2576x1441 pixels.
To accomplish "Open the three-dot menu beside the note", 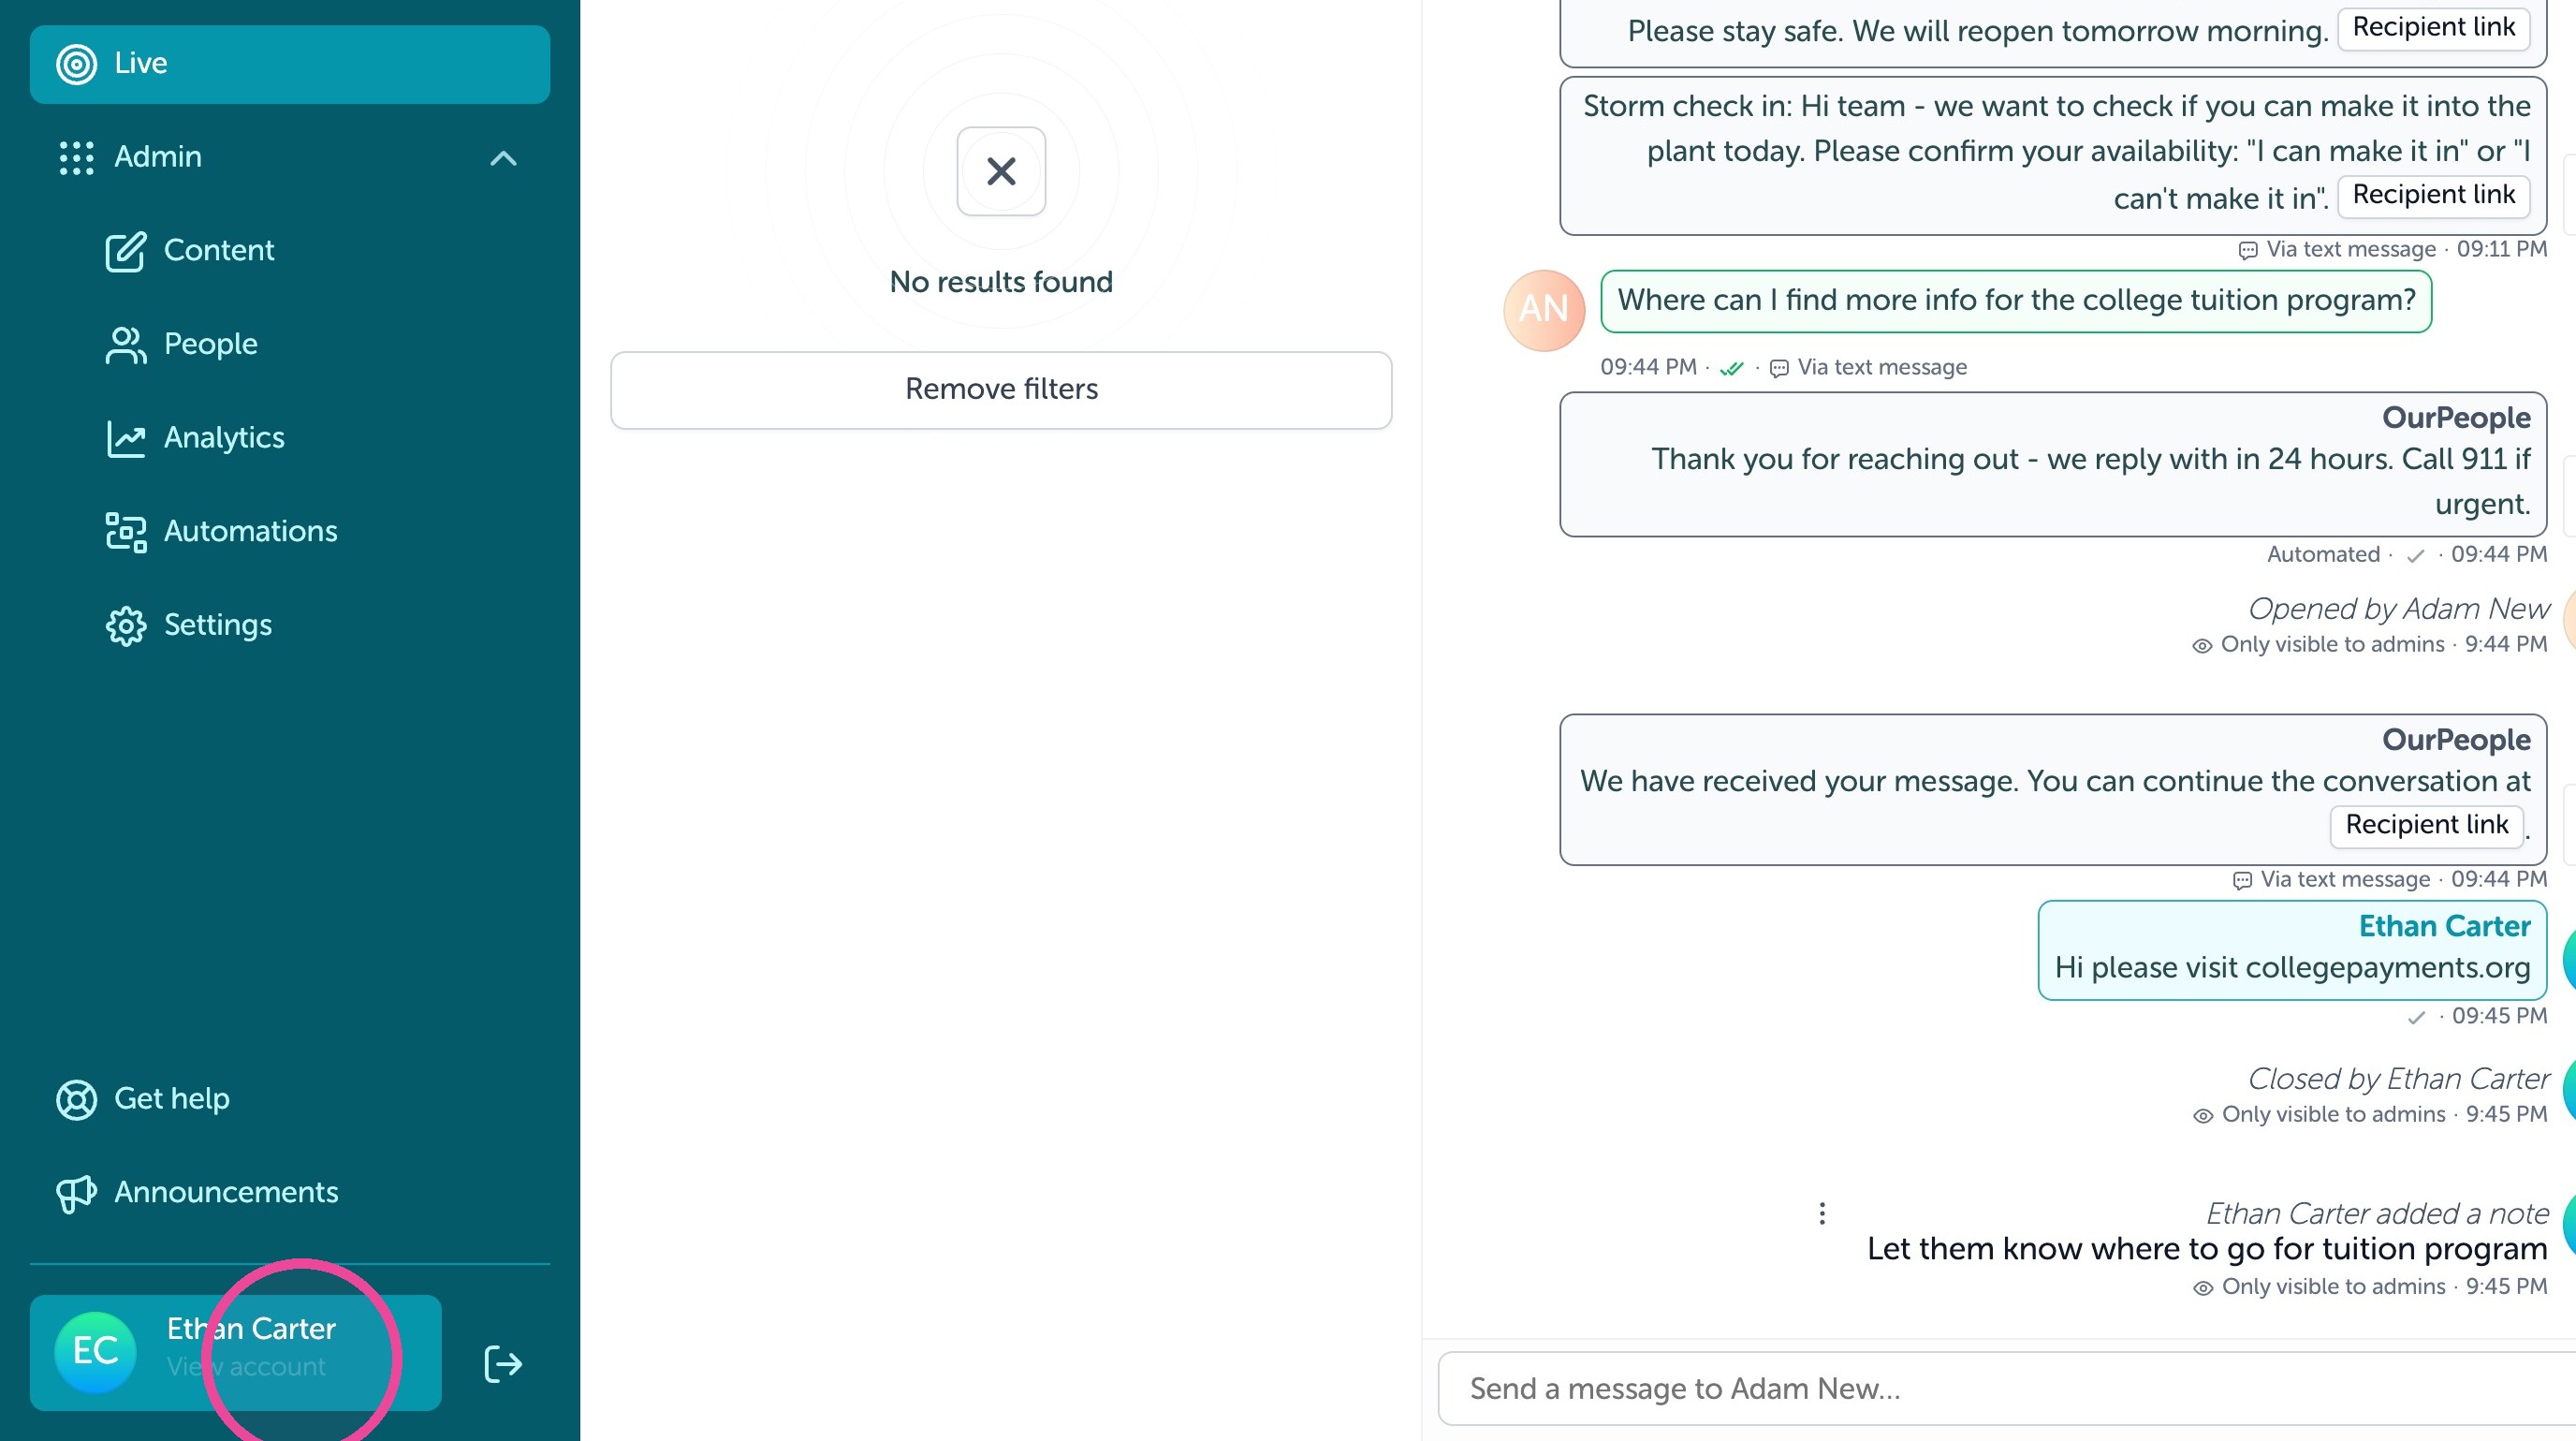I will click(x=1822, y=1213).
